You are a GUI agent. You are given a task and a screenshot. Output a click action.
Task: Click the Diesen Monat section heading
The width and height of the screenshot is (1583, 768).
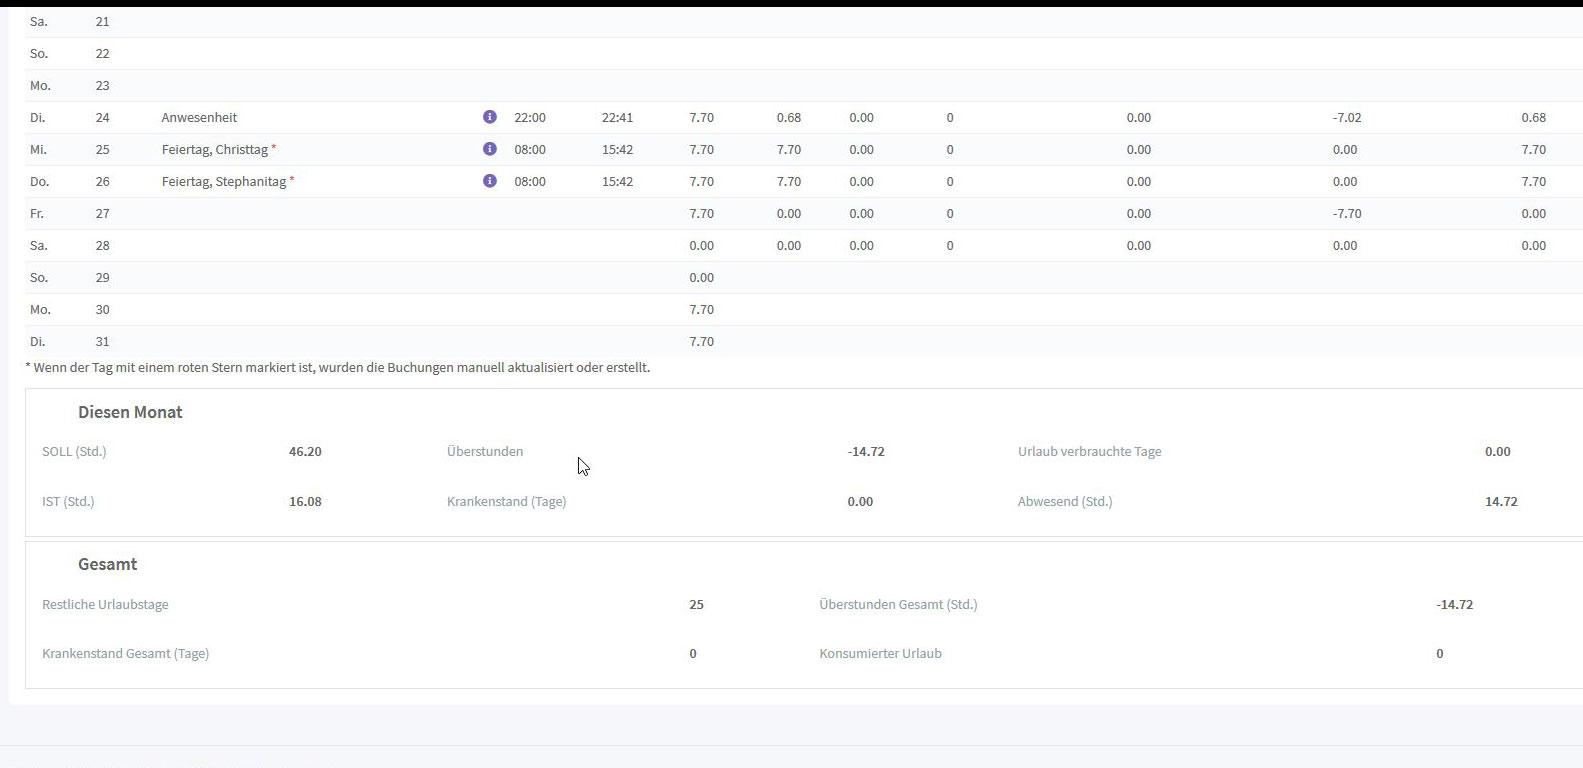[x=130, y=412]
